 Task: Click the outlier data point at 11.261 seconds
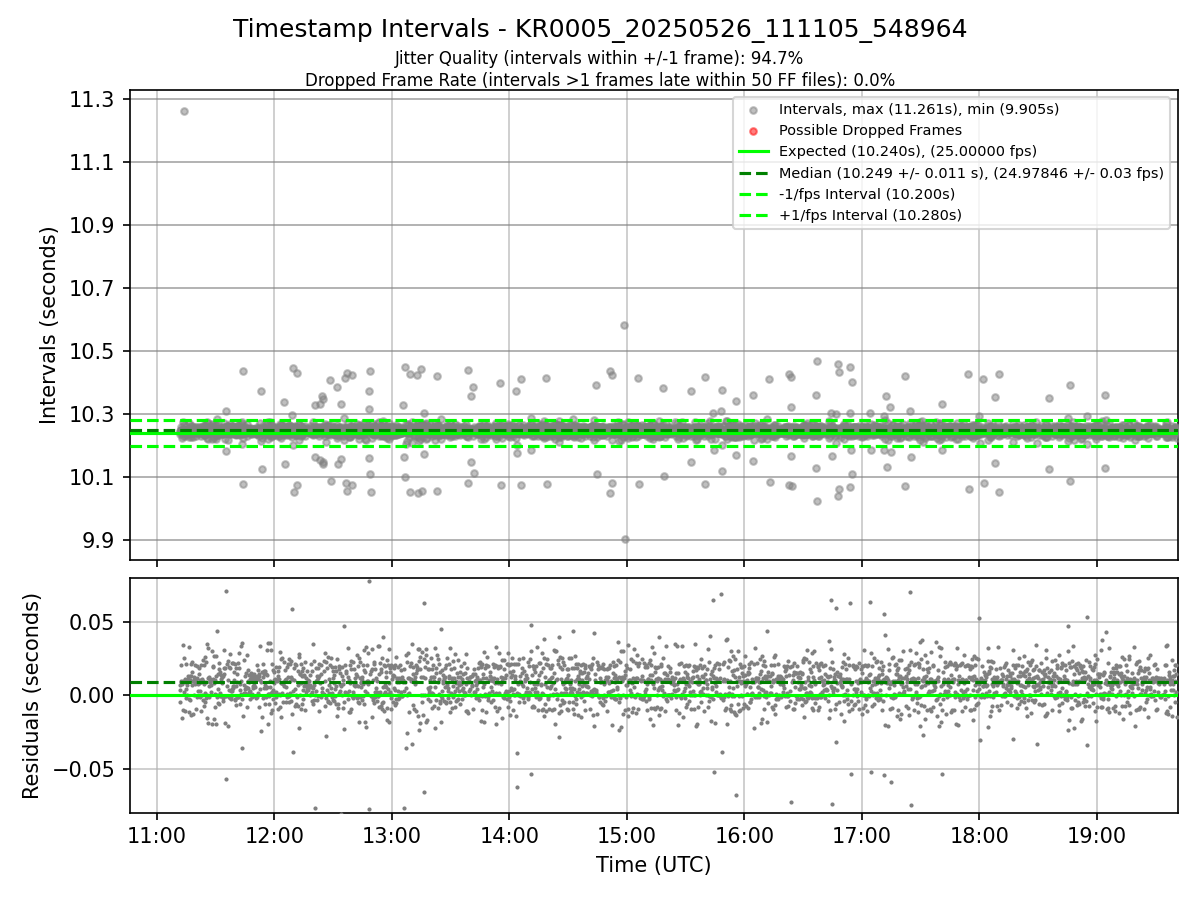[184, 111]
